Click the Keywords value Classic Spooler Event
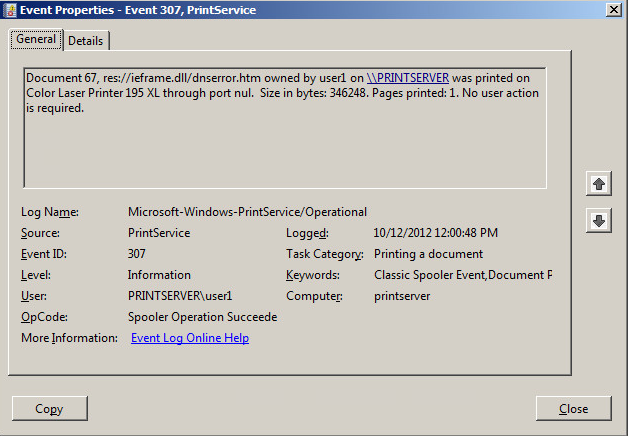The image size is (628, 436). [461, 275]
